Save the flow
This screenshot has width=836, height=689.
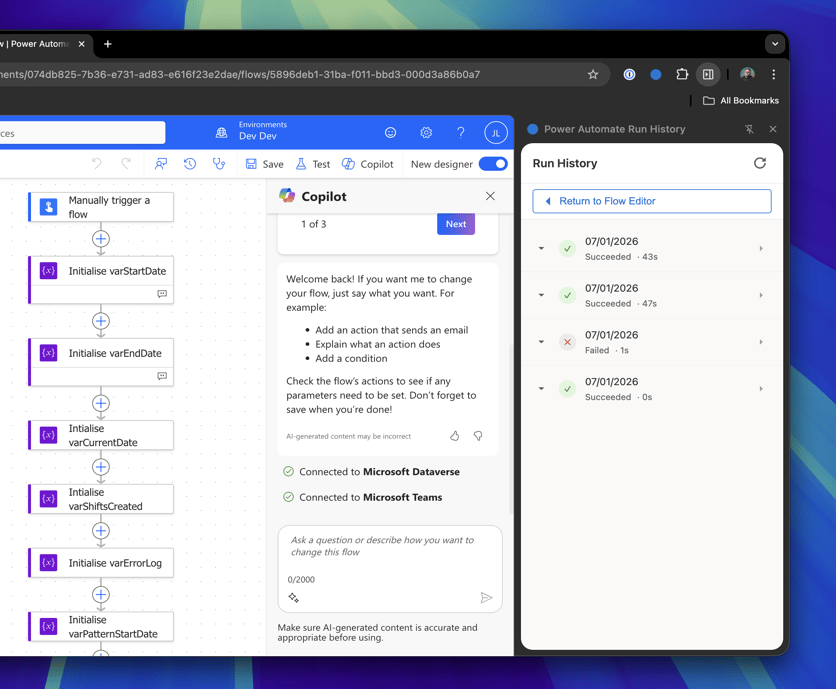click(x=264, y=164)
